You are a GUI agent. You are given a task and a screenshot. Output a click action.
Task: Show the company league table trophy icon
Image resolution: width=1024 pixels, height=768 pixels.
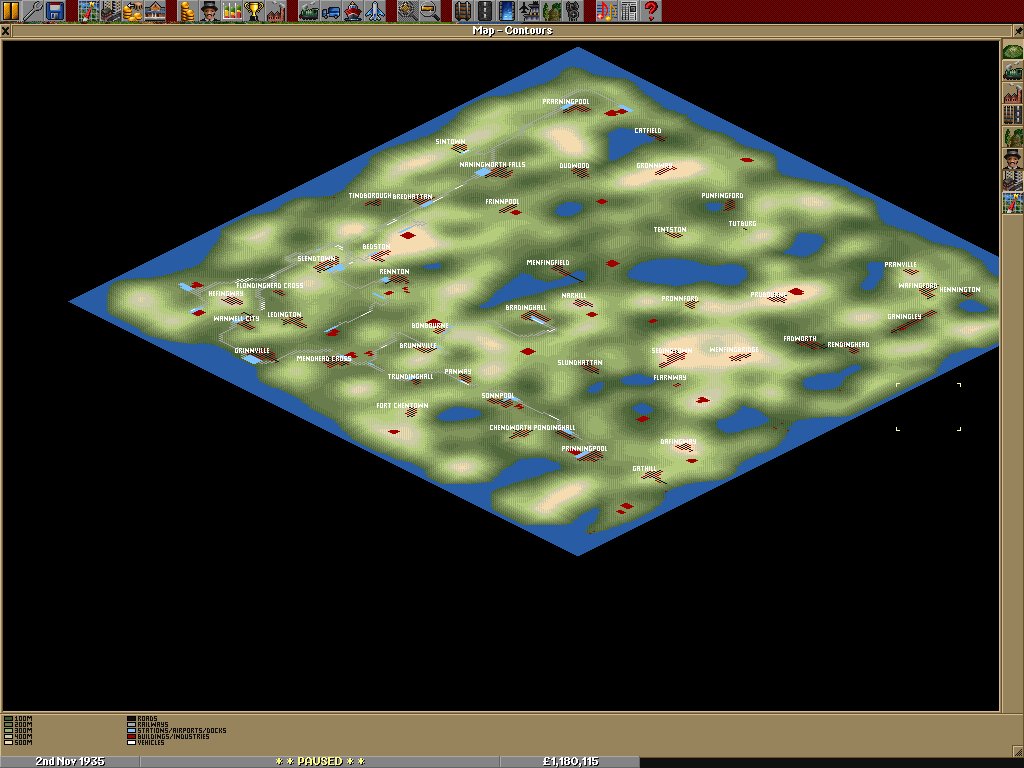[254, 10]
